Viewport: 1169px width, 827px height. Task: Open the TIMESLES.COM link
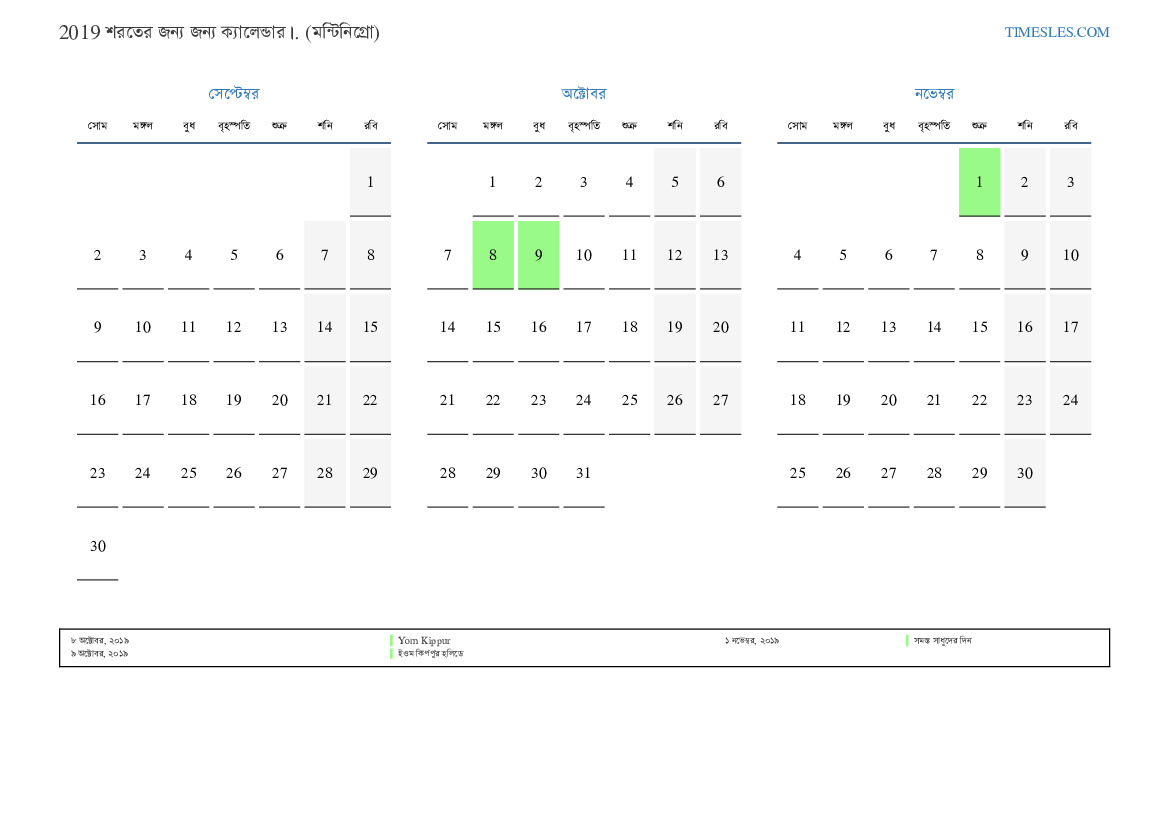pos(1056,32)
